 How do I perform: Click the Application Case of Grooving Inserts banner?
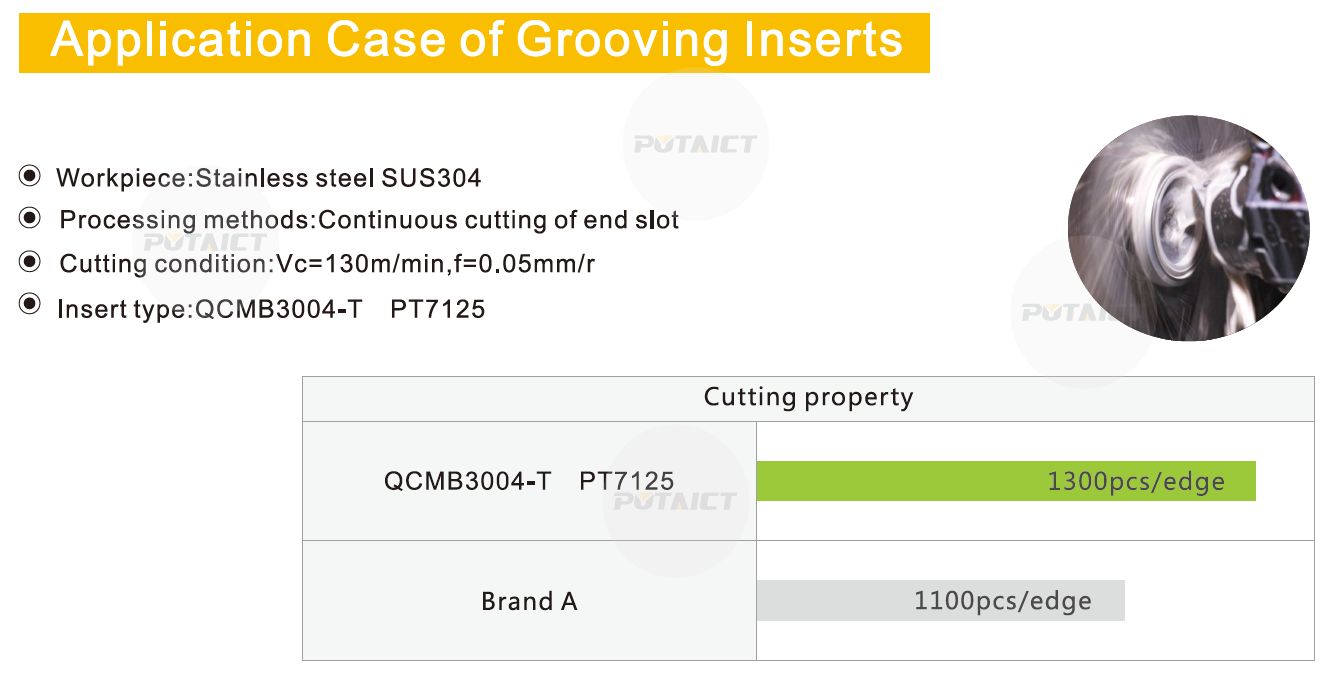474,42
